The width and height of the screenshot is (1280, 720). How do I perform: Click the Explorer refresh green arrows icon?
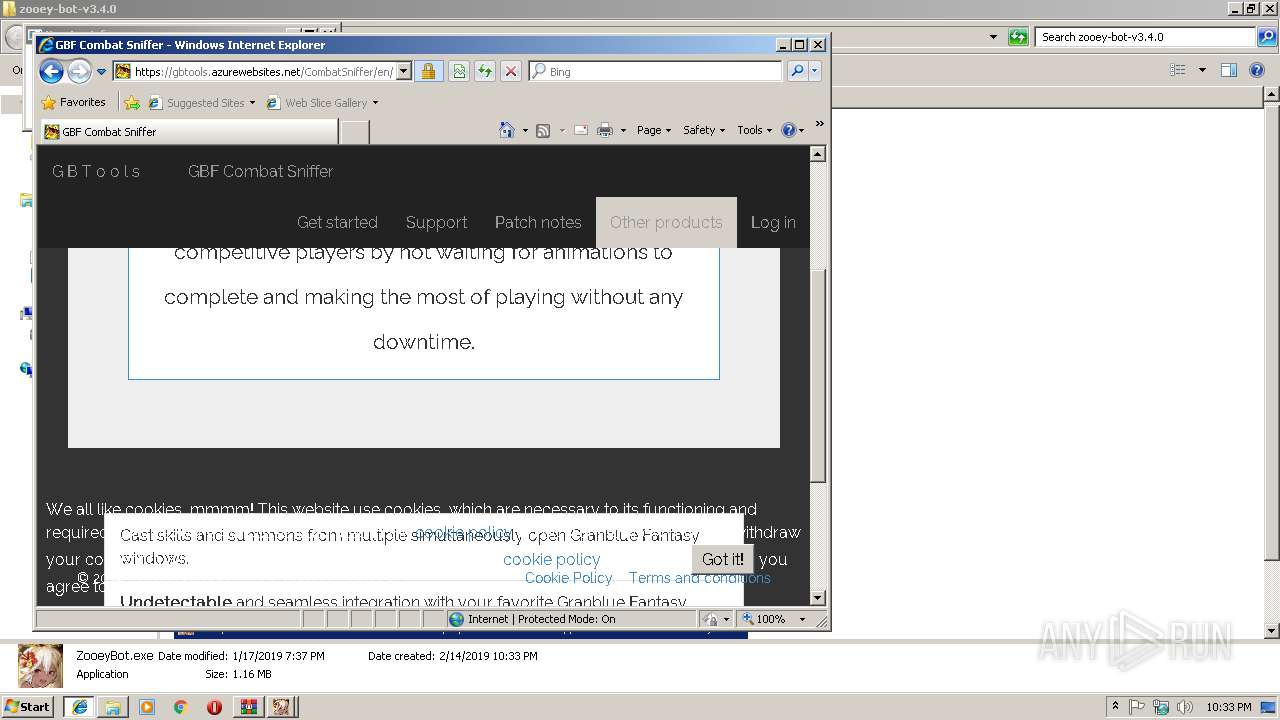pos(1018,37)
